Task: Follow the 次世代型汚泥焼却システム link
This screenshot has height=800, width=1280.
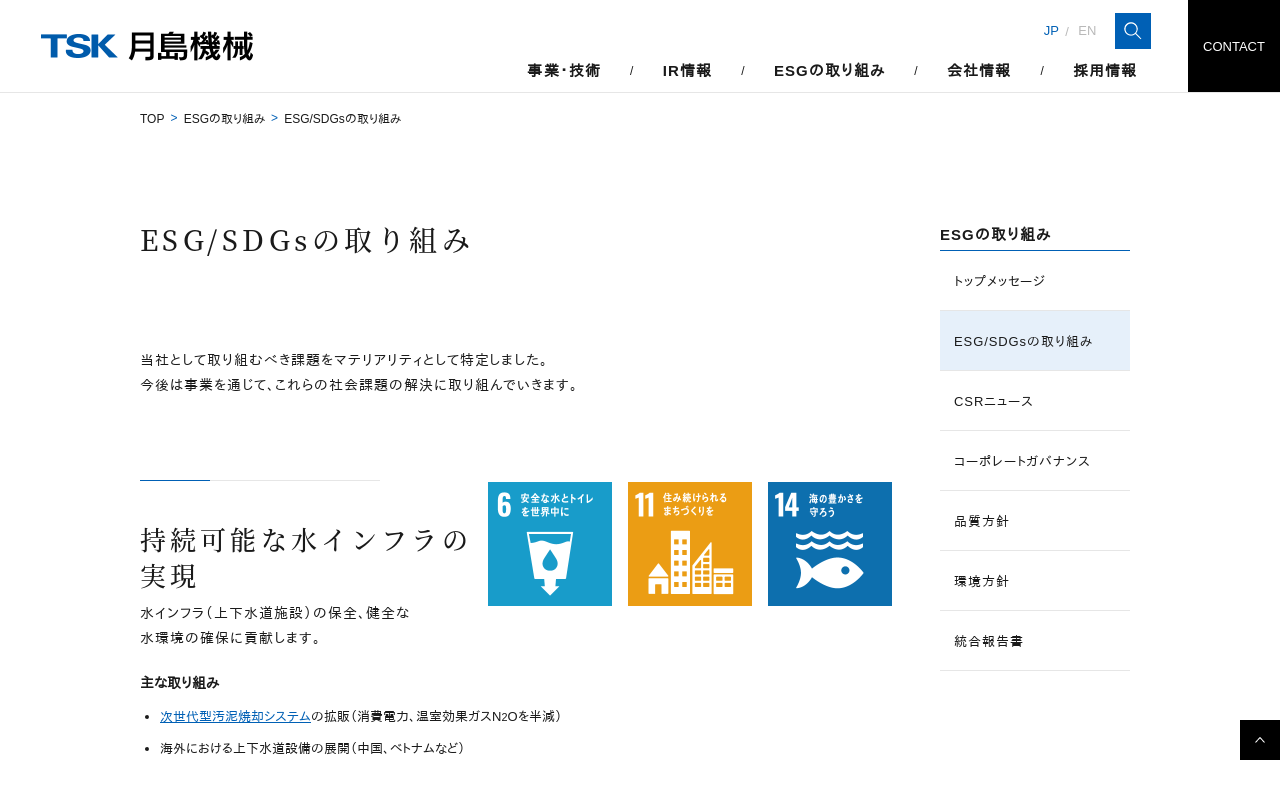Action: 235,717
